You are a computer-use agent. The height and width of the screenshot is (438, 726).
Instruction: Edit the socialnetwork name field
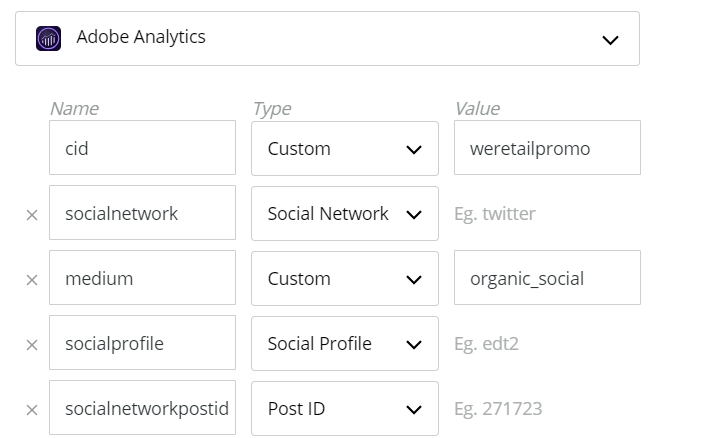point(142,214)
